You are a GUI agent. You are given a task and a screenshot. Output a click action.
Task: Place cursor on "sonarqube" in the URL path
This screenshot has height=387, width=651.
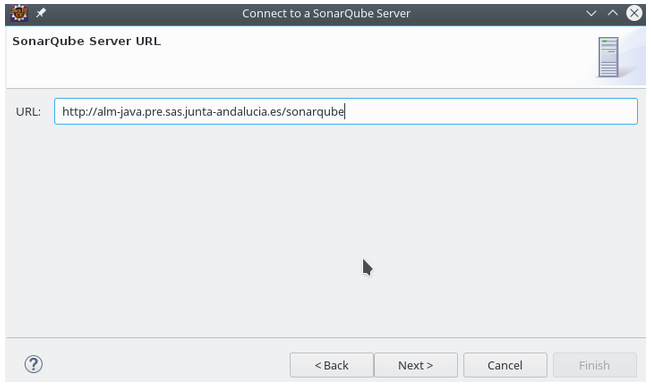315,113
